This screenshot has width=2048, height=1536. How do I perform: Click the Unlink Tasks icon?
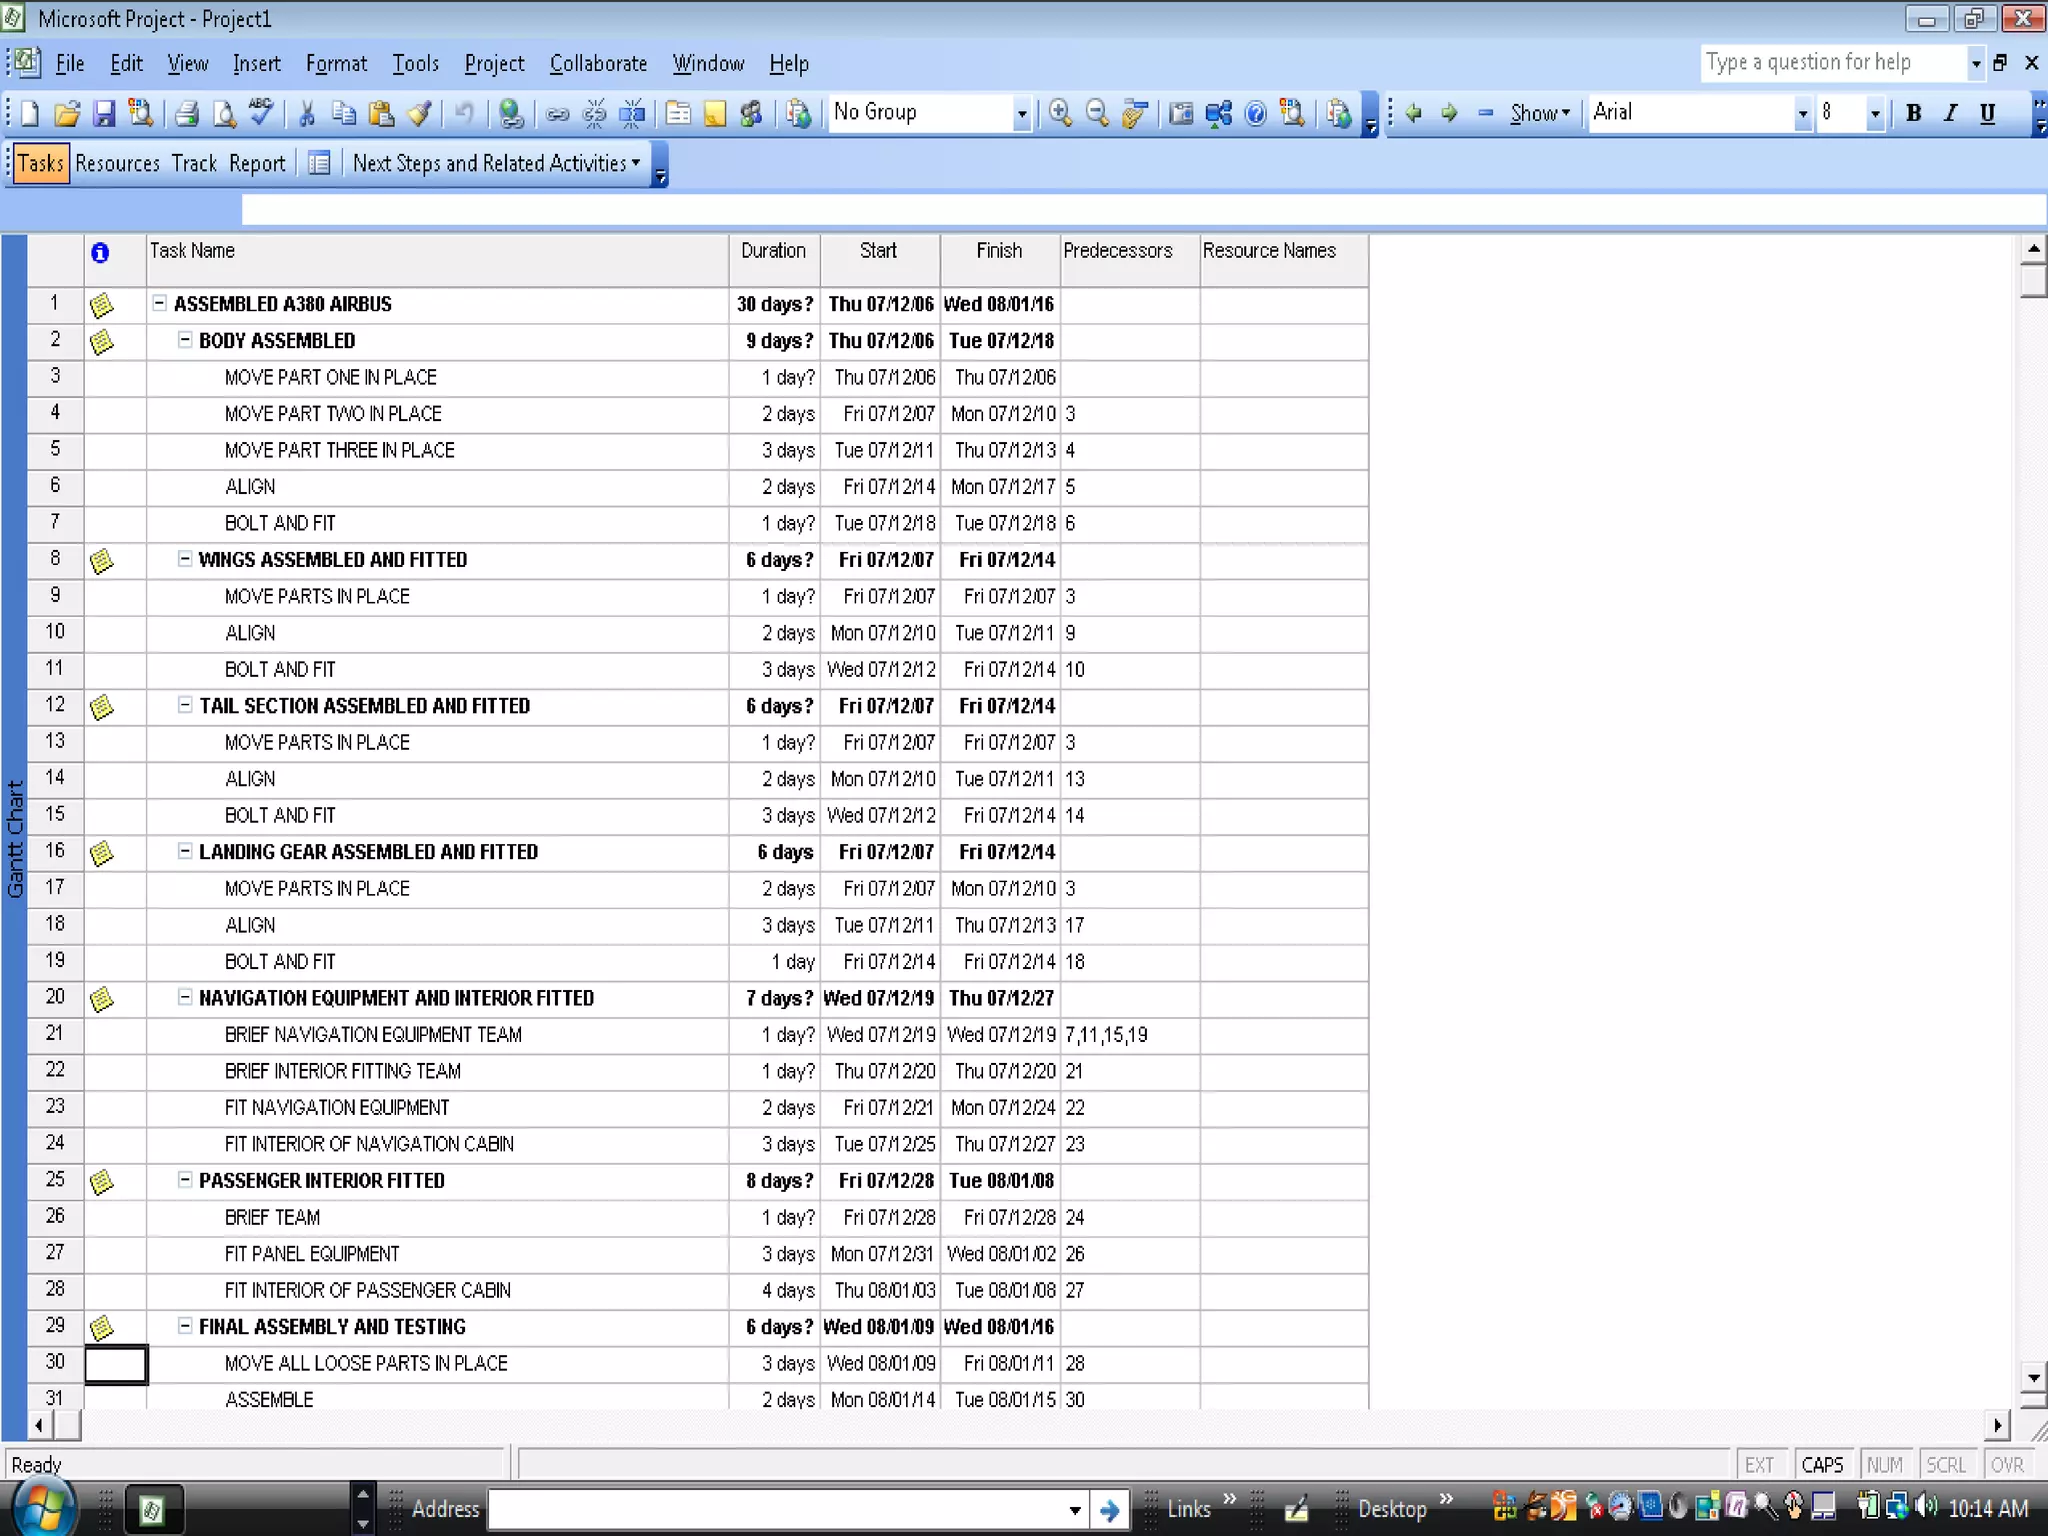coord(594,114)
